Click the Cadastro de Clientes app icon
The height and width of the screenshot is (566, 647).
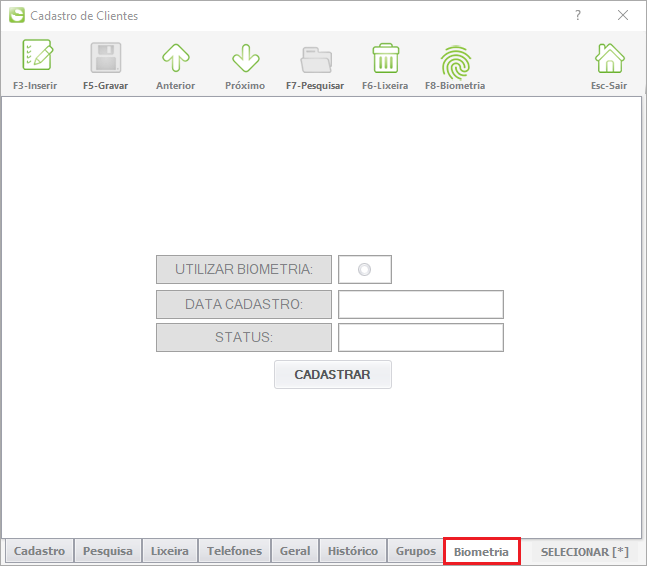coord(17,15)
